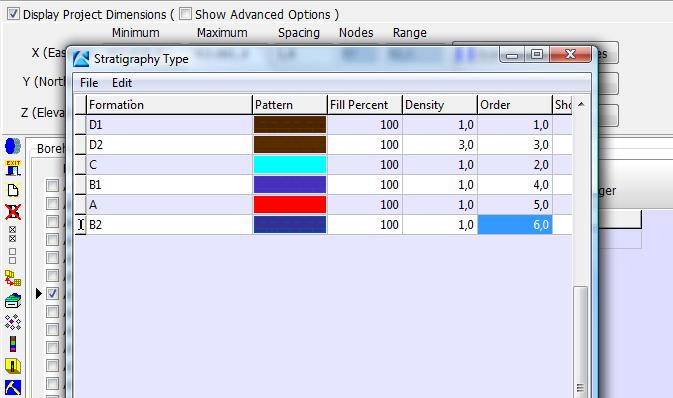
Task: Click the blue pickaxe icon
Action: [13, 387]
